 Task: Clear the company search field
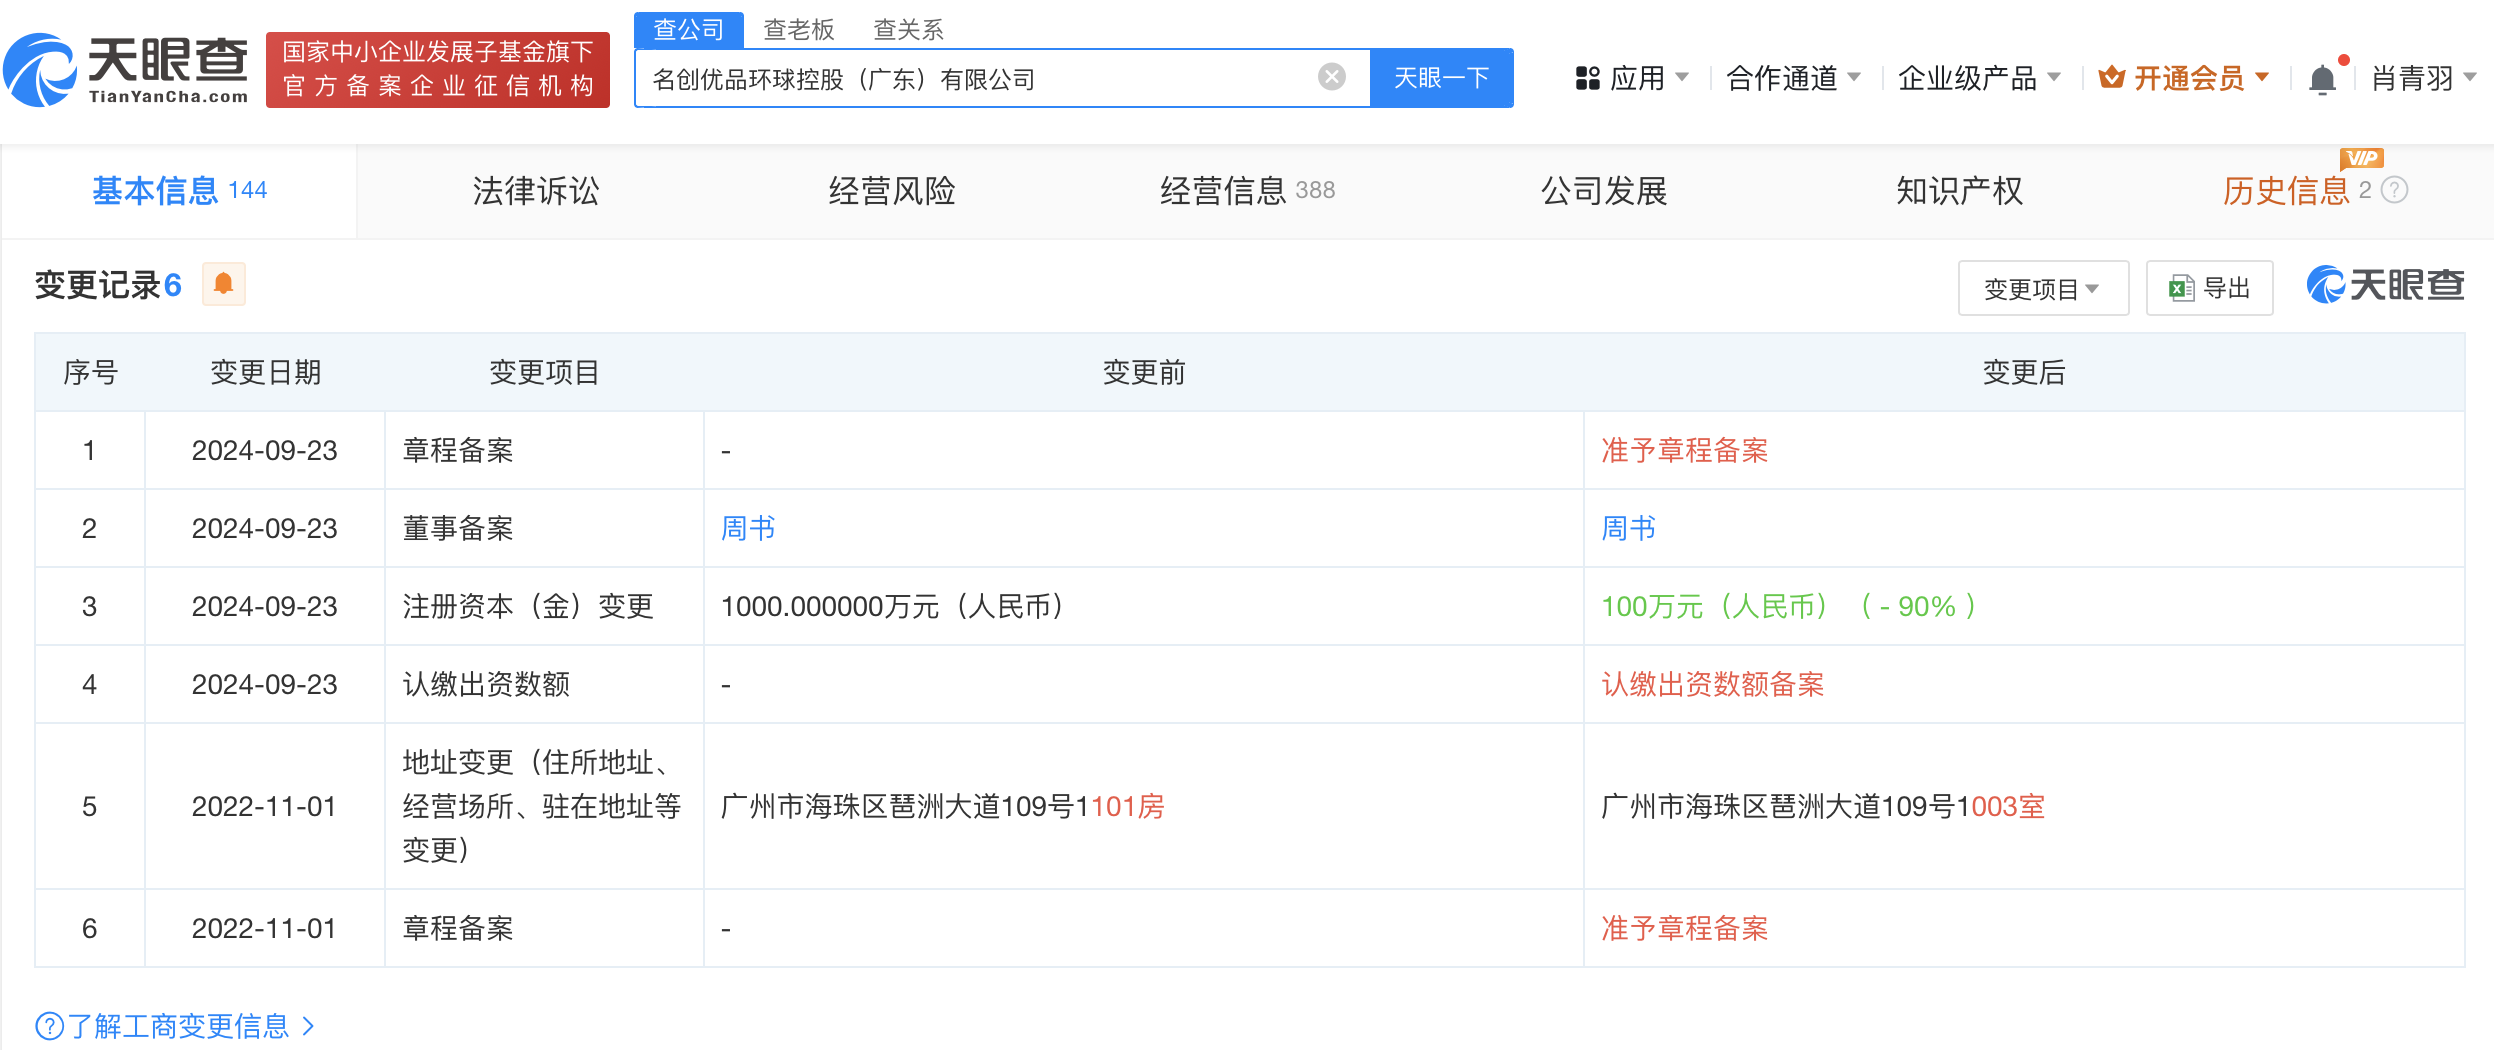[x=1331, y=77]
